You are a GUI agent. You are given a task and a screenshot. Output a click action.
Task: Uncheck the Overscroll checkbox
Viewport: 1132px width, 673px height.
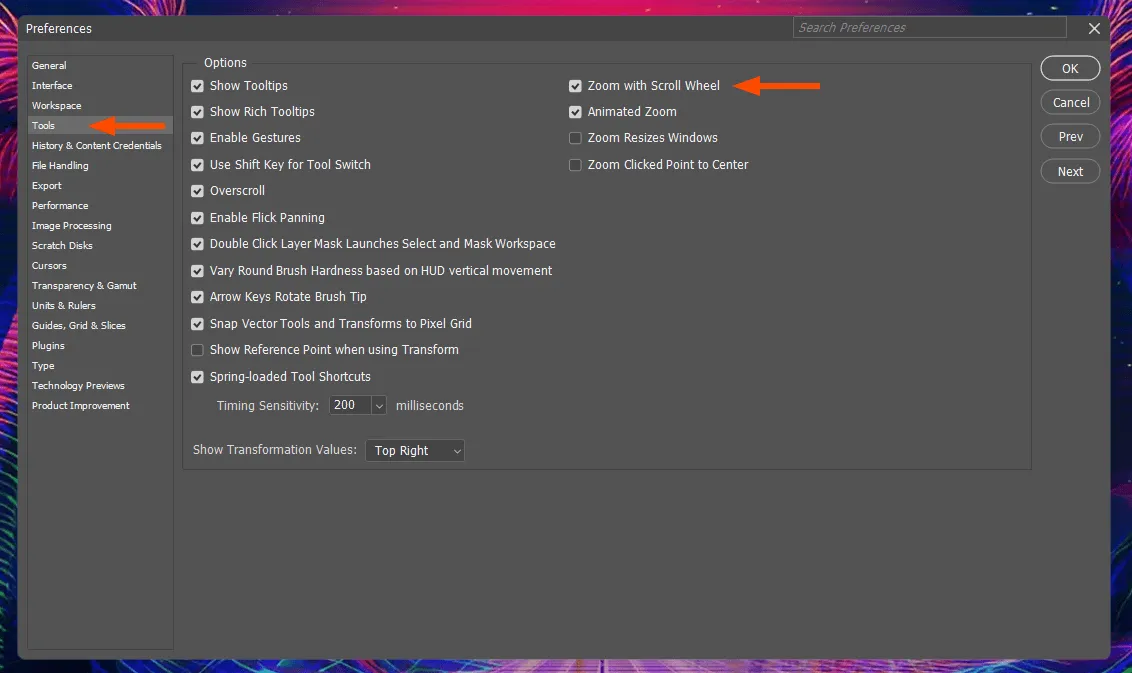pyautogui.click(x=197, y=191)
